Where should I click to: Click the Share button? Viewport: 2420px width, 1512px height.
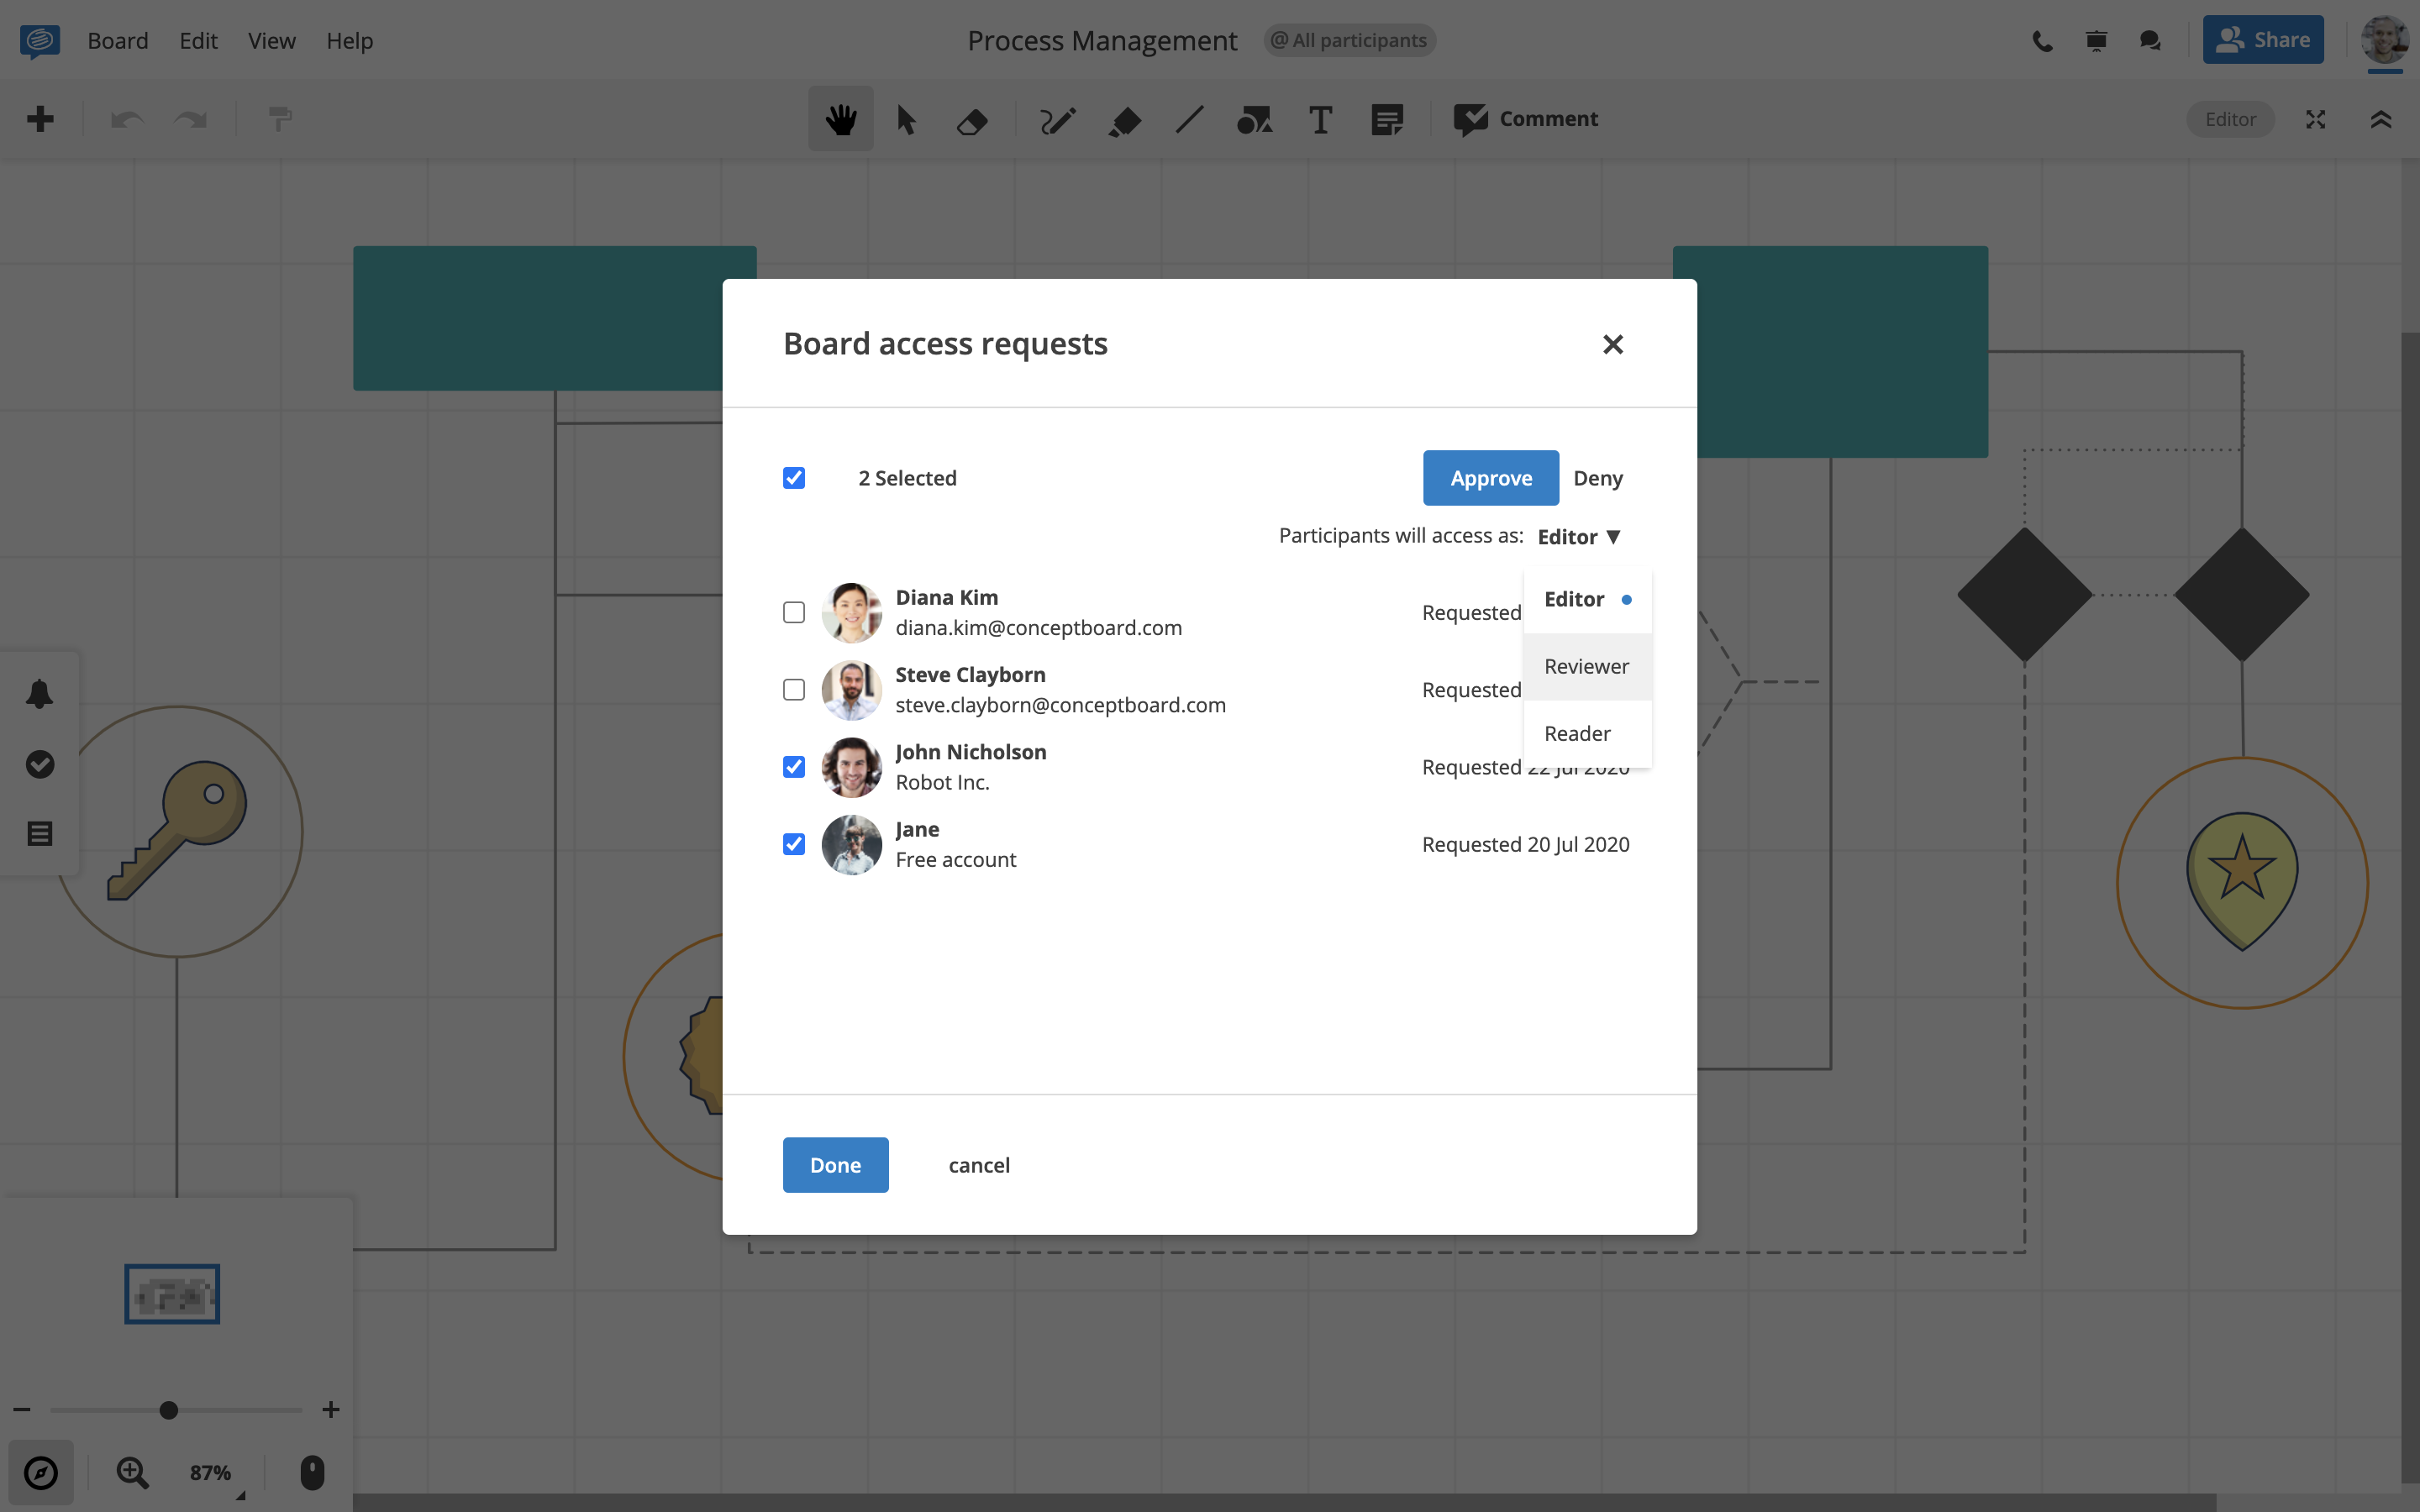coord(2263,40)
